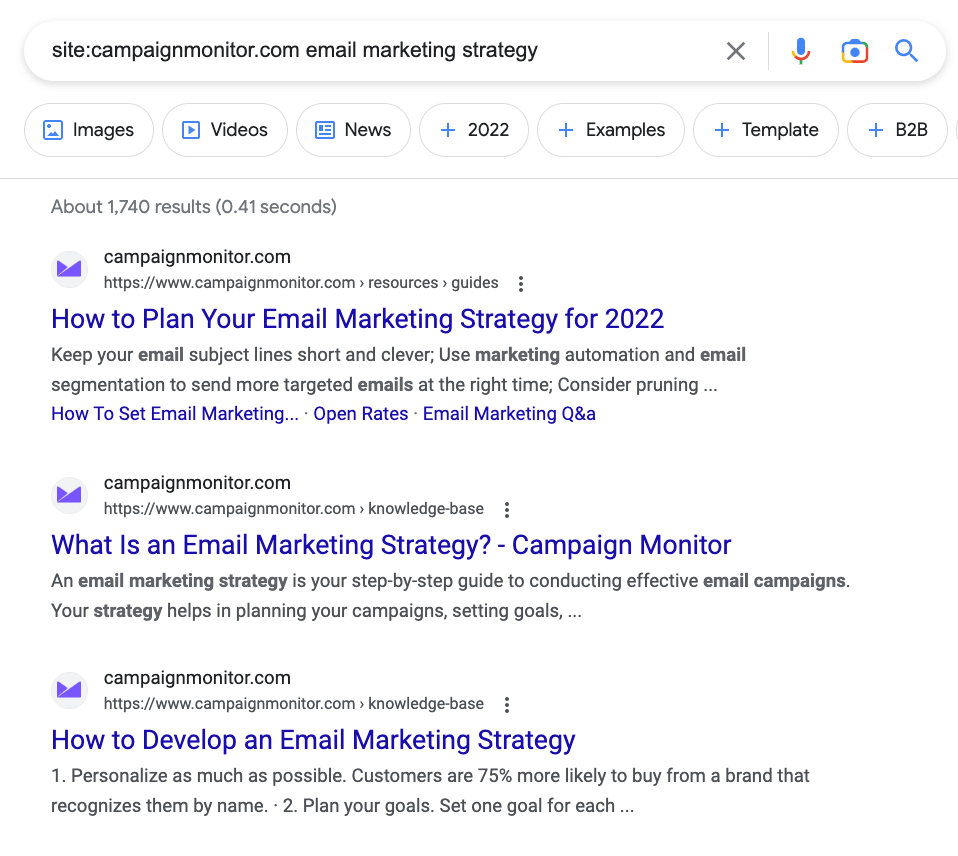The width and height of the screenshot is (958, 856).
Task: Click the snippet starting '1. Personalize as much as possible'
Action: click(x=430, y=791)
